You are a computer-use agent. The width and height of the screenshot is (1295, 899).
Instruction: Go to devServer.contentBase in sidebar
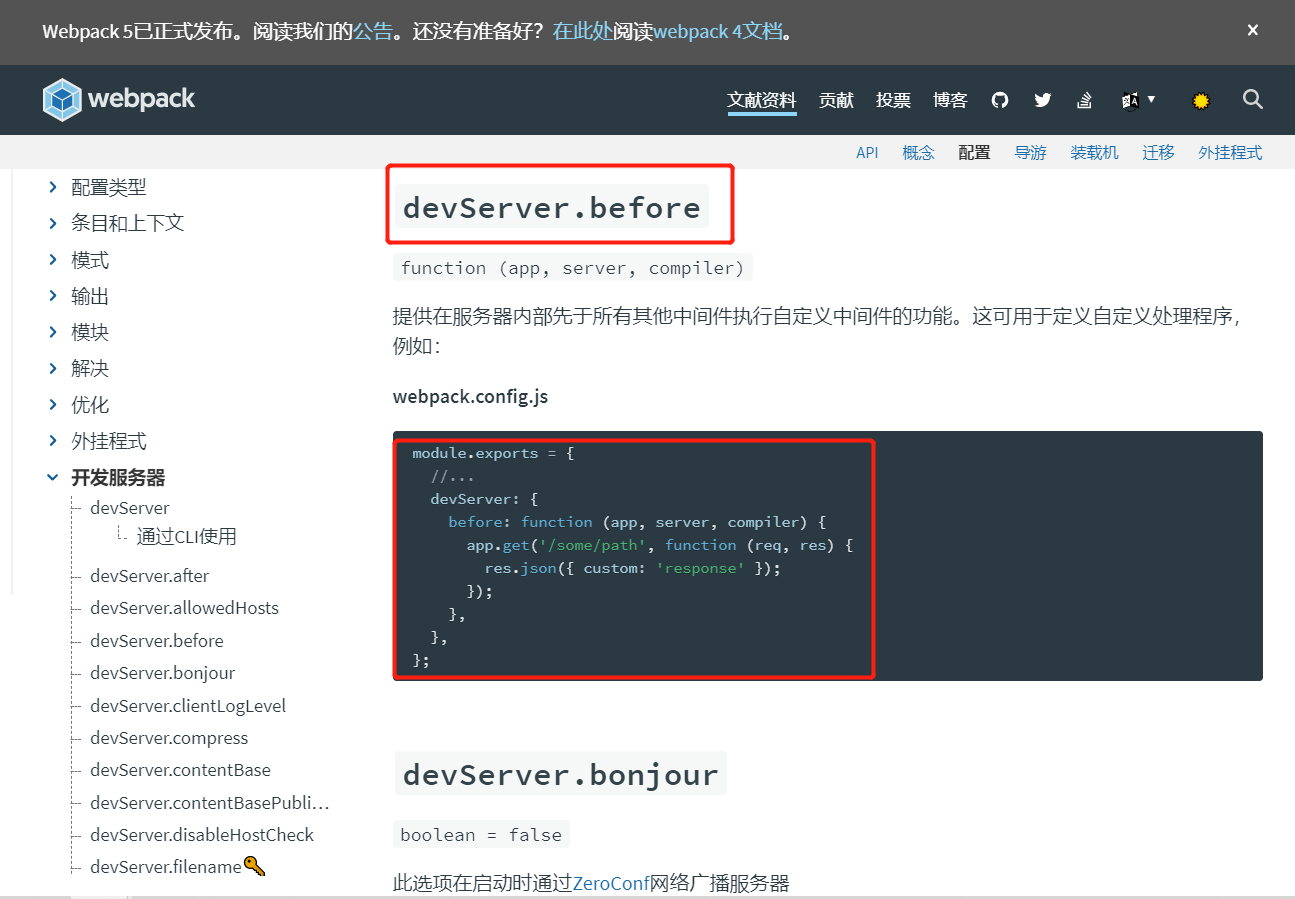point(180,770)
